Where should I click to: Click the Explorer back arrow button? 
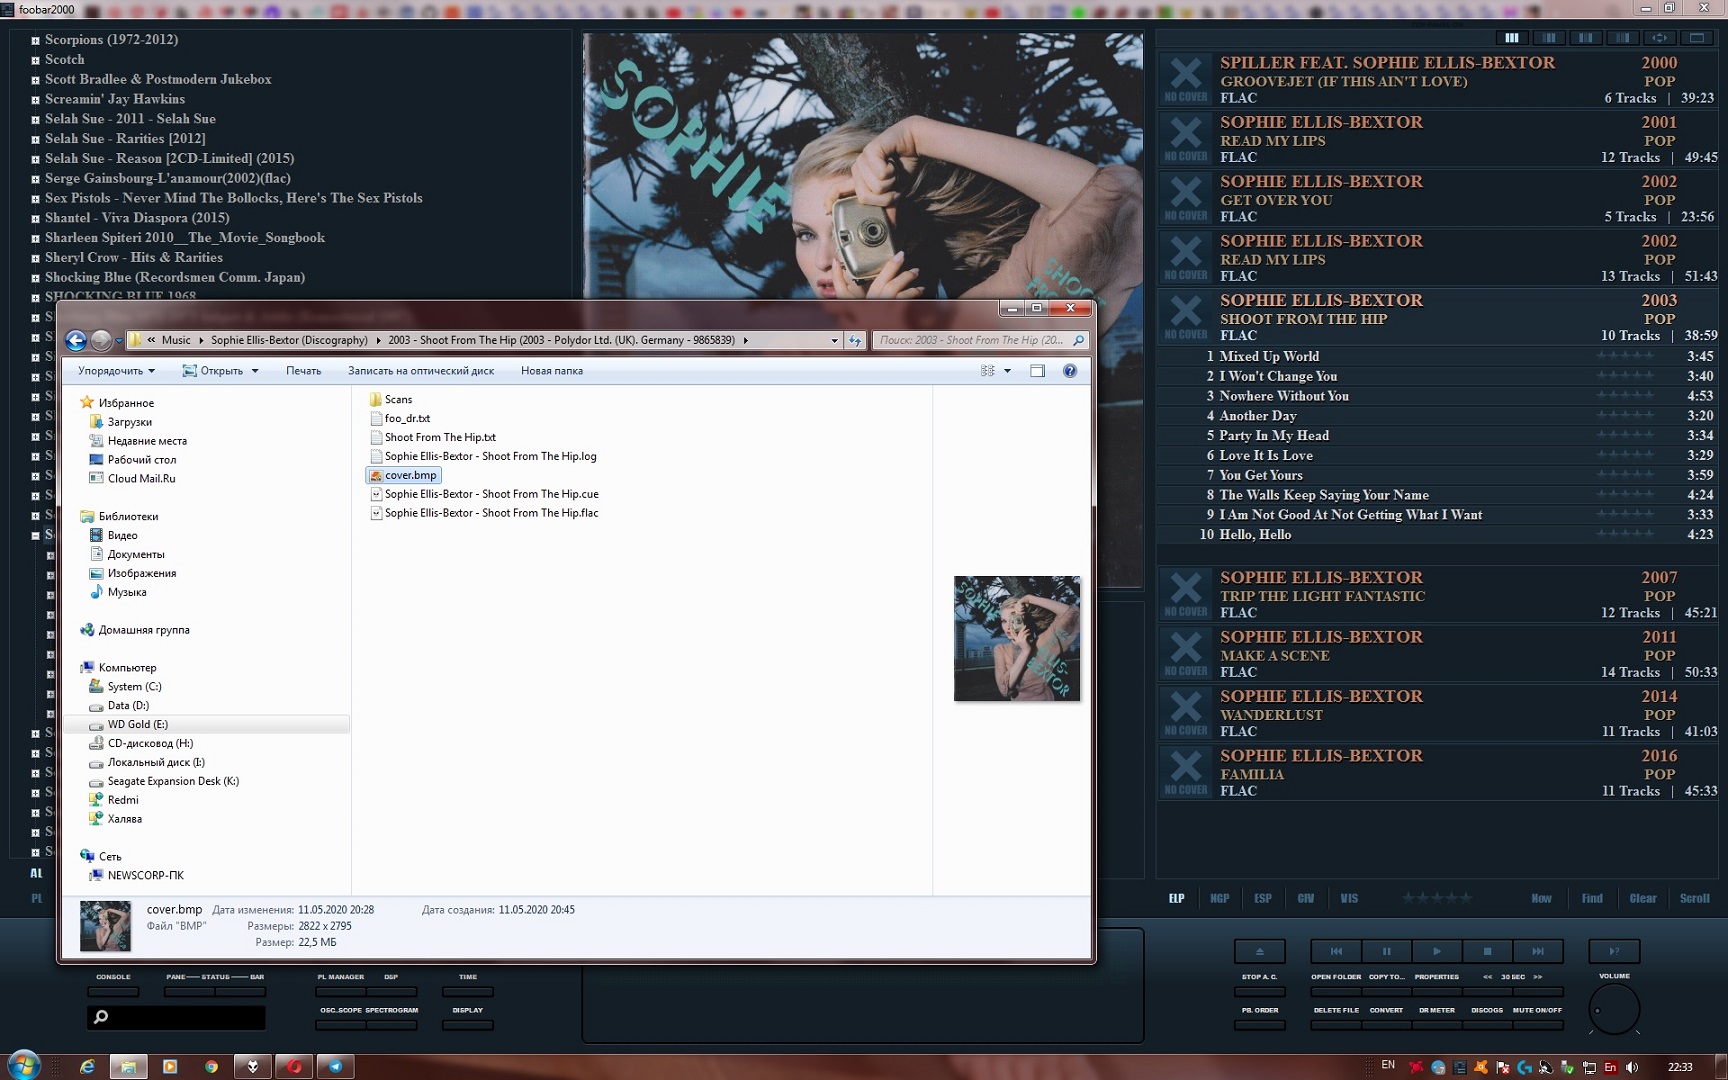[x=76, y=340]
